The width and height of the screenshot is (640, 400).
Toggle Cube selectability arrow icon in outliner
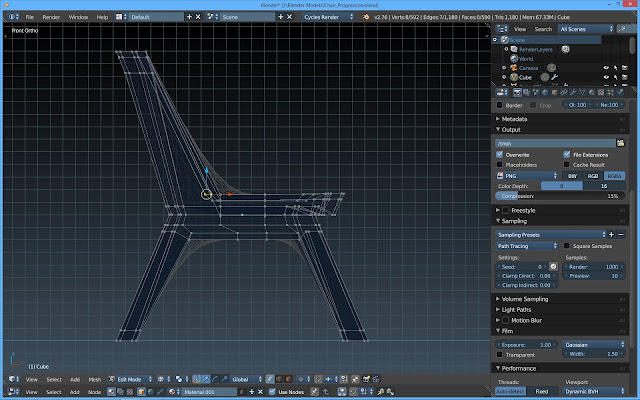pos(616,77)
